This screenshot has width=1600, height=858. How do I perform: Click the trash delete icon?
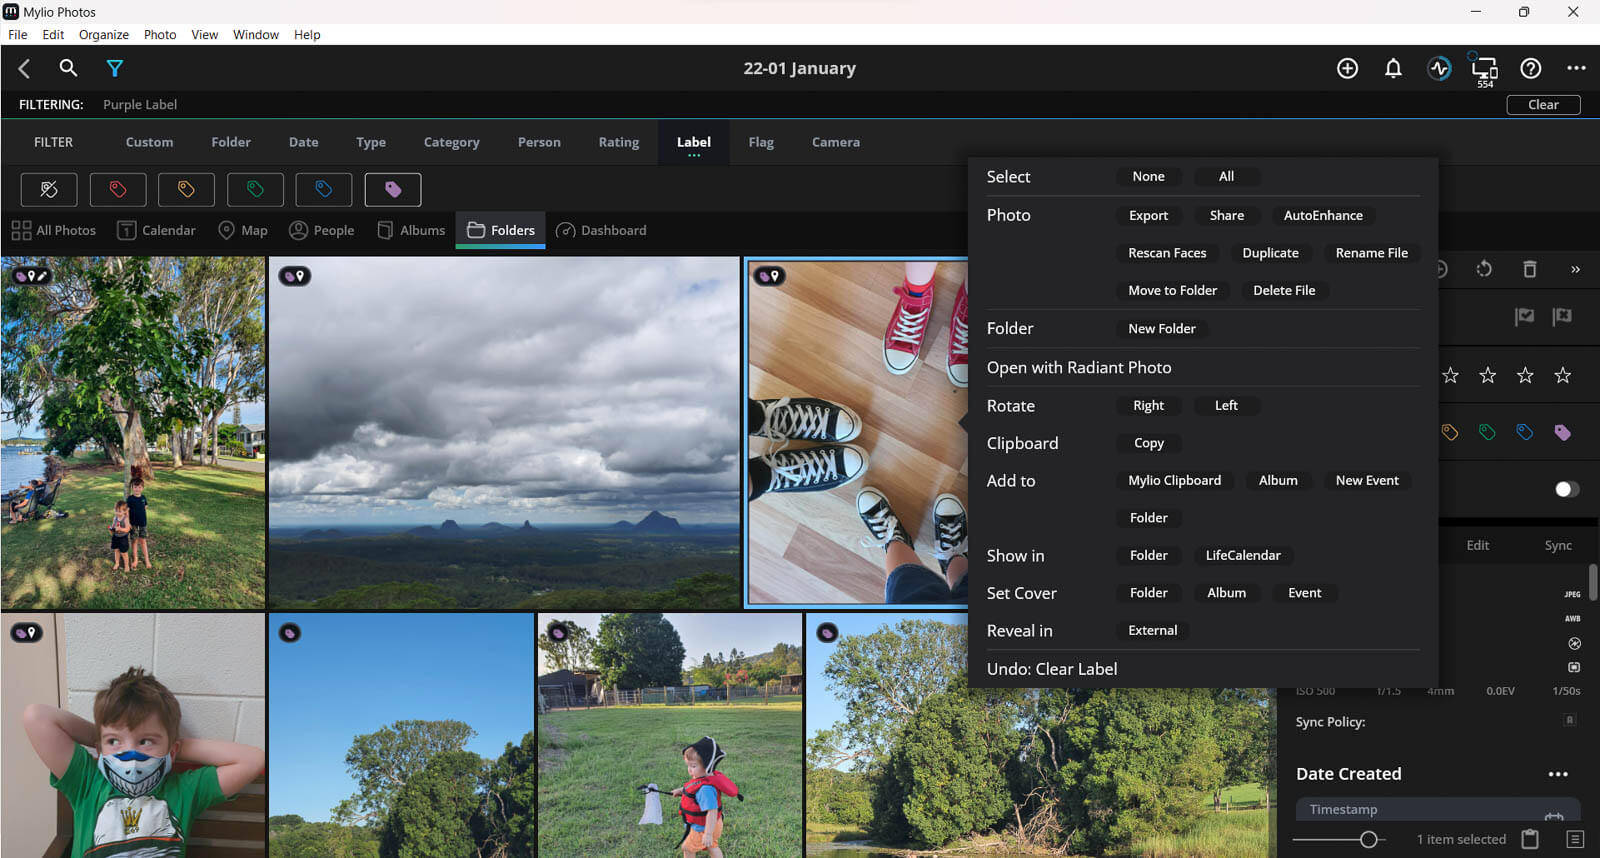[x=1529, y=269]
